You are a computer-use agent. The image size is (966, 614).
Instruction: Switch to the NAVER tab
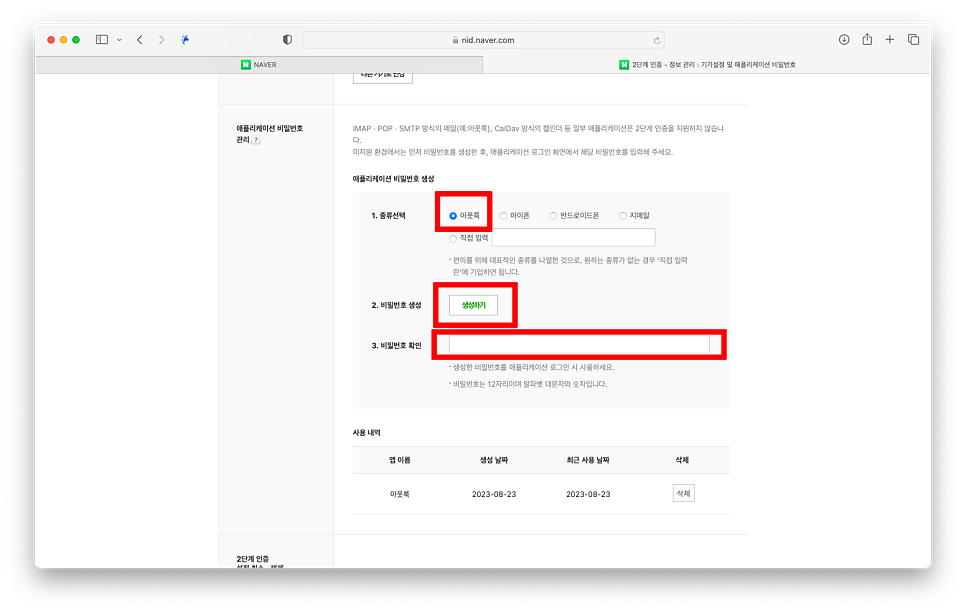(259, 65)
